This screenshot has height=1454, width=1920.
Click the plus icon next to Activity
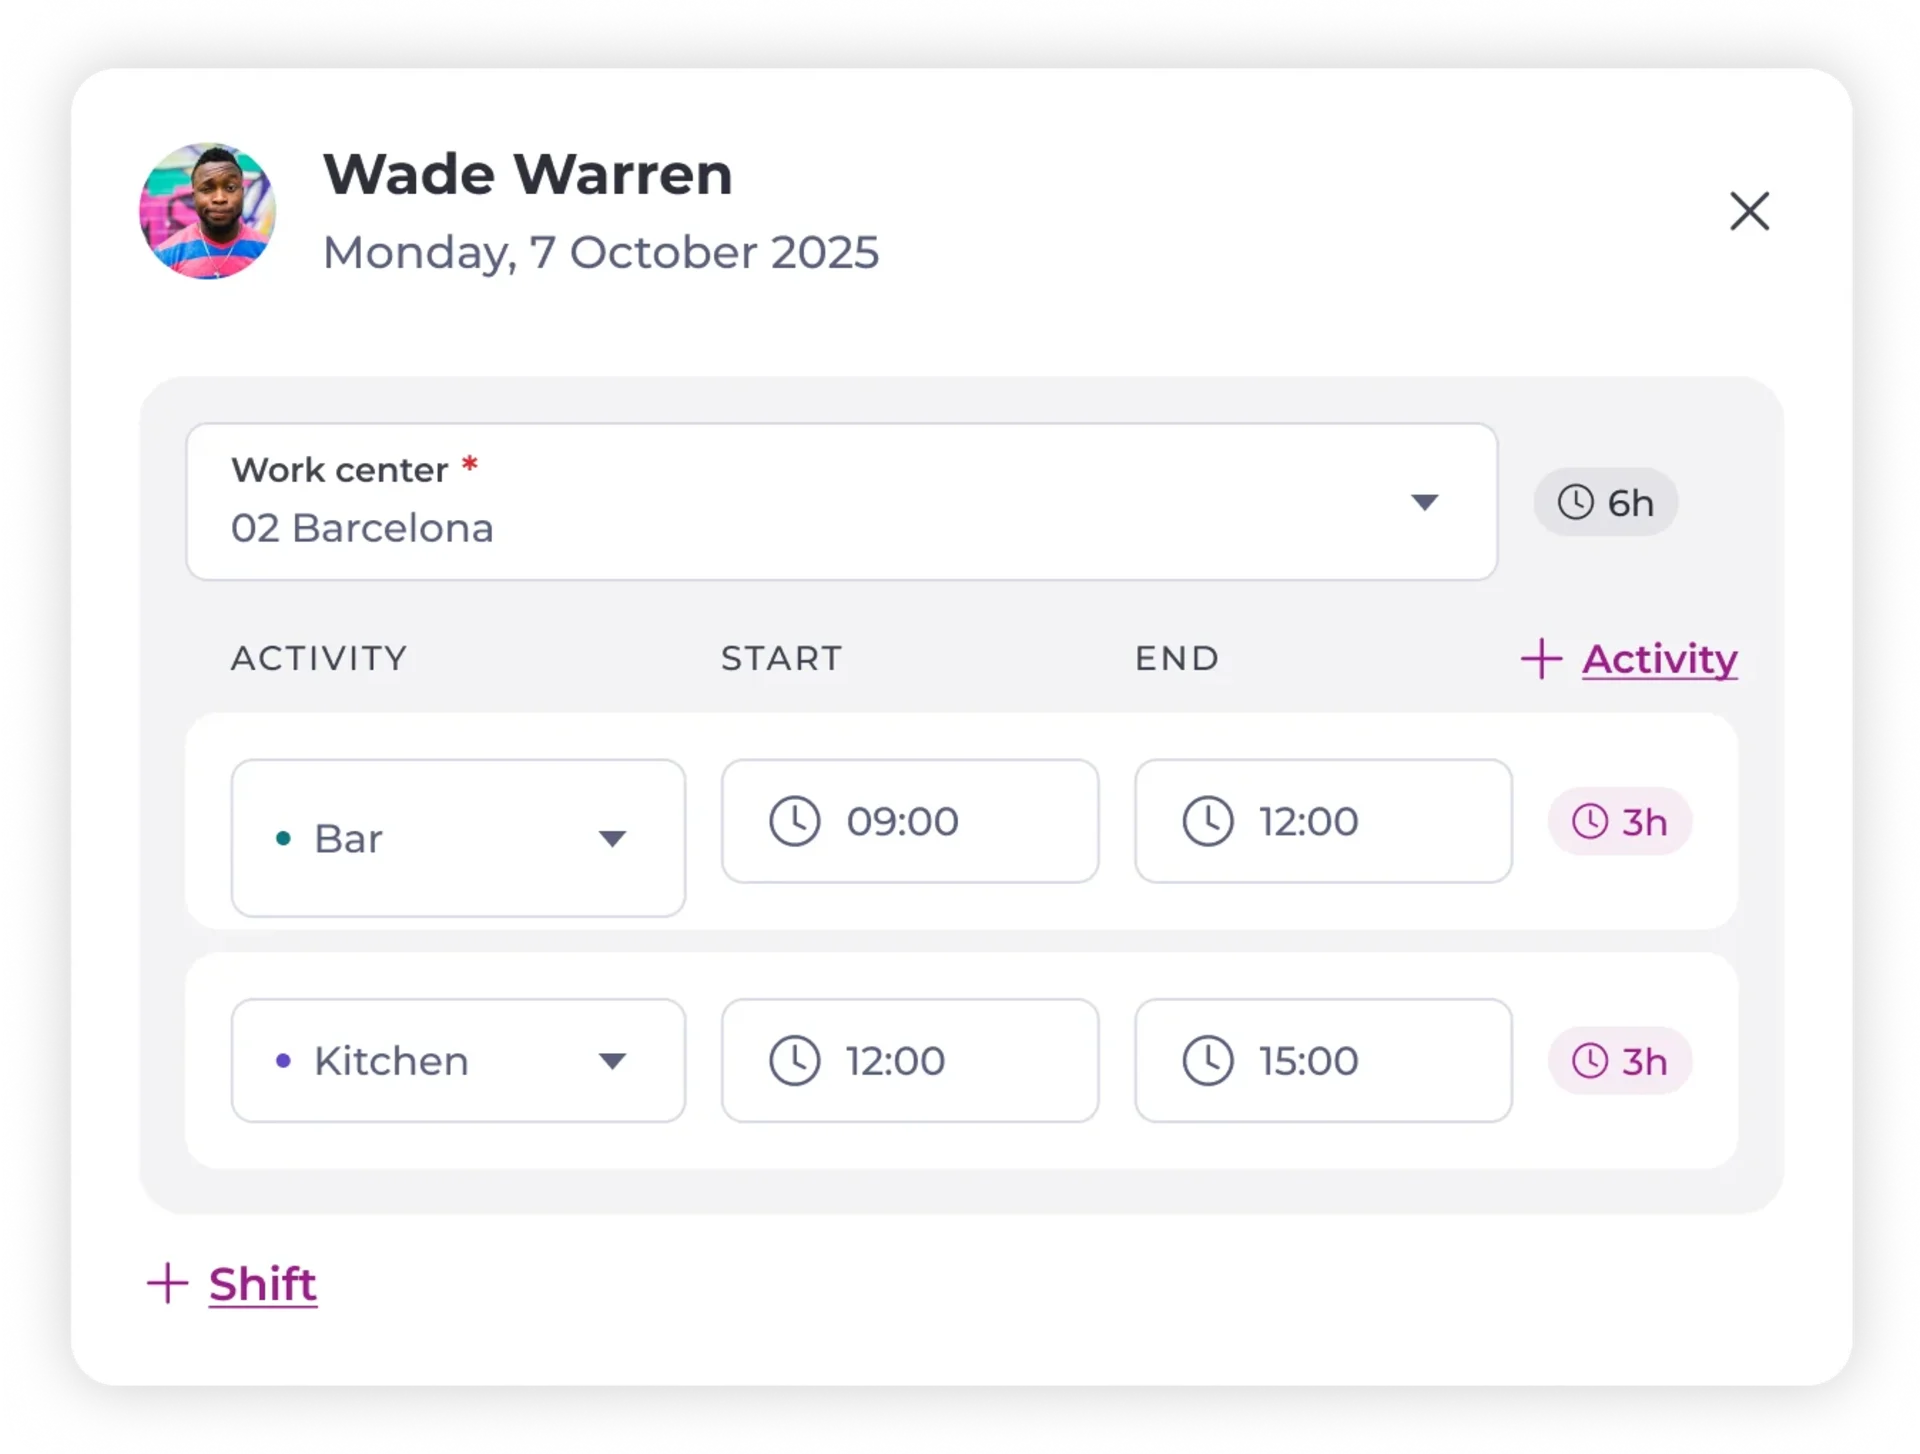(x=1541, y=659)
